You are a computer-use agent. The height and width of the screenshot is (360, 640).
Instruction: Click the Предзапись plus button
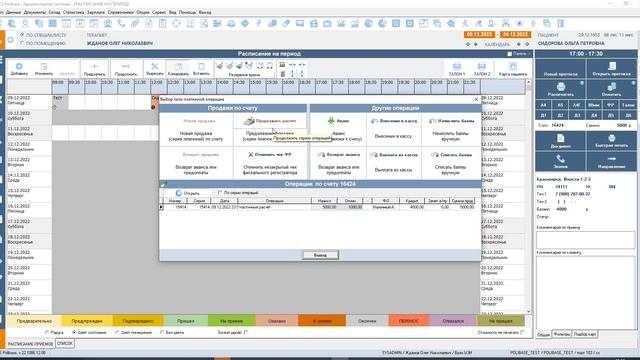tap(94, 69)
